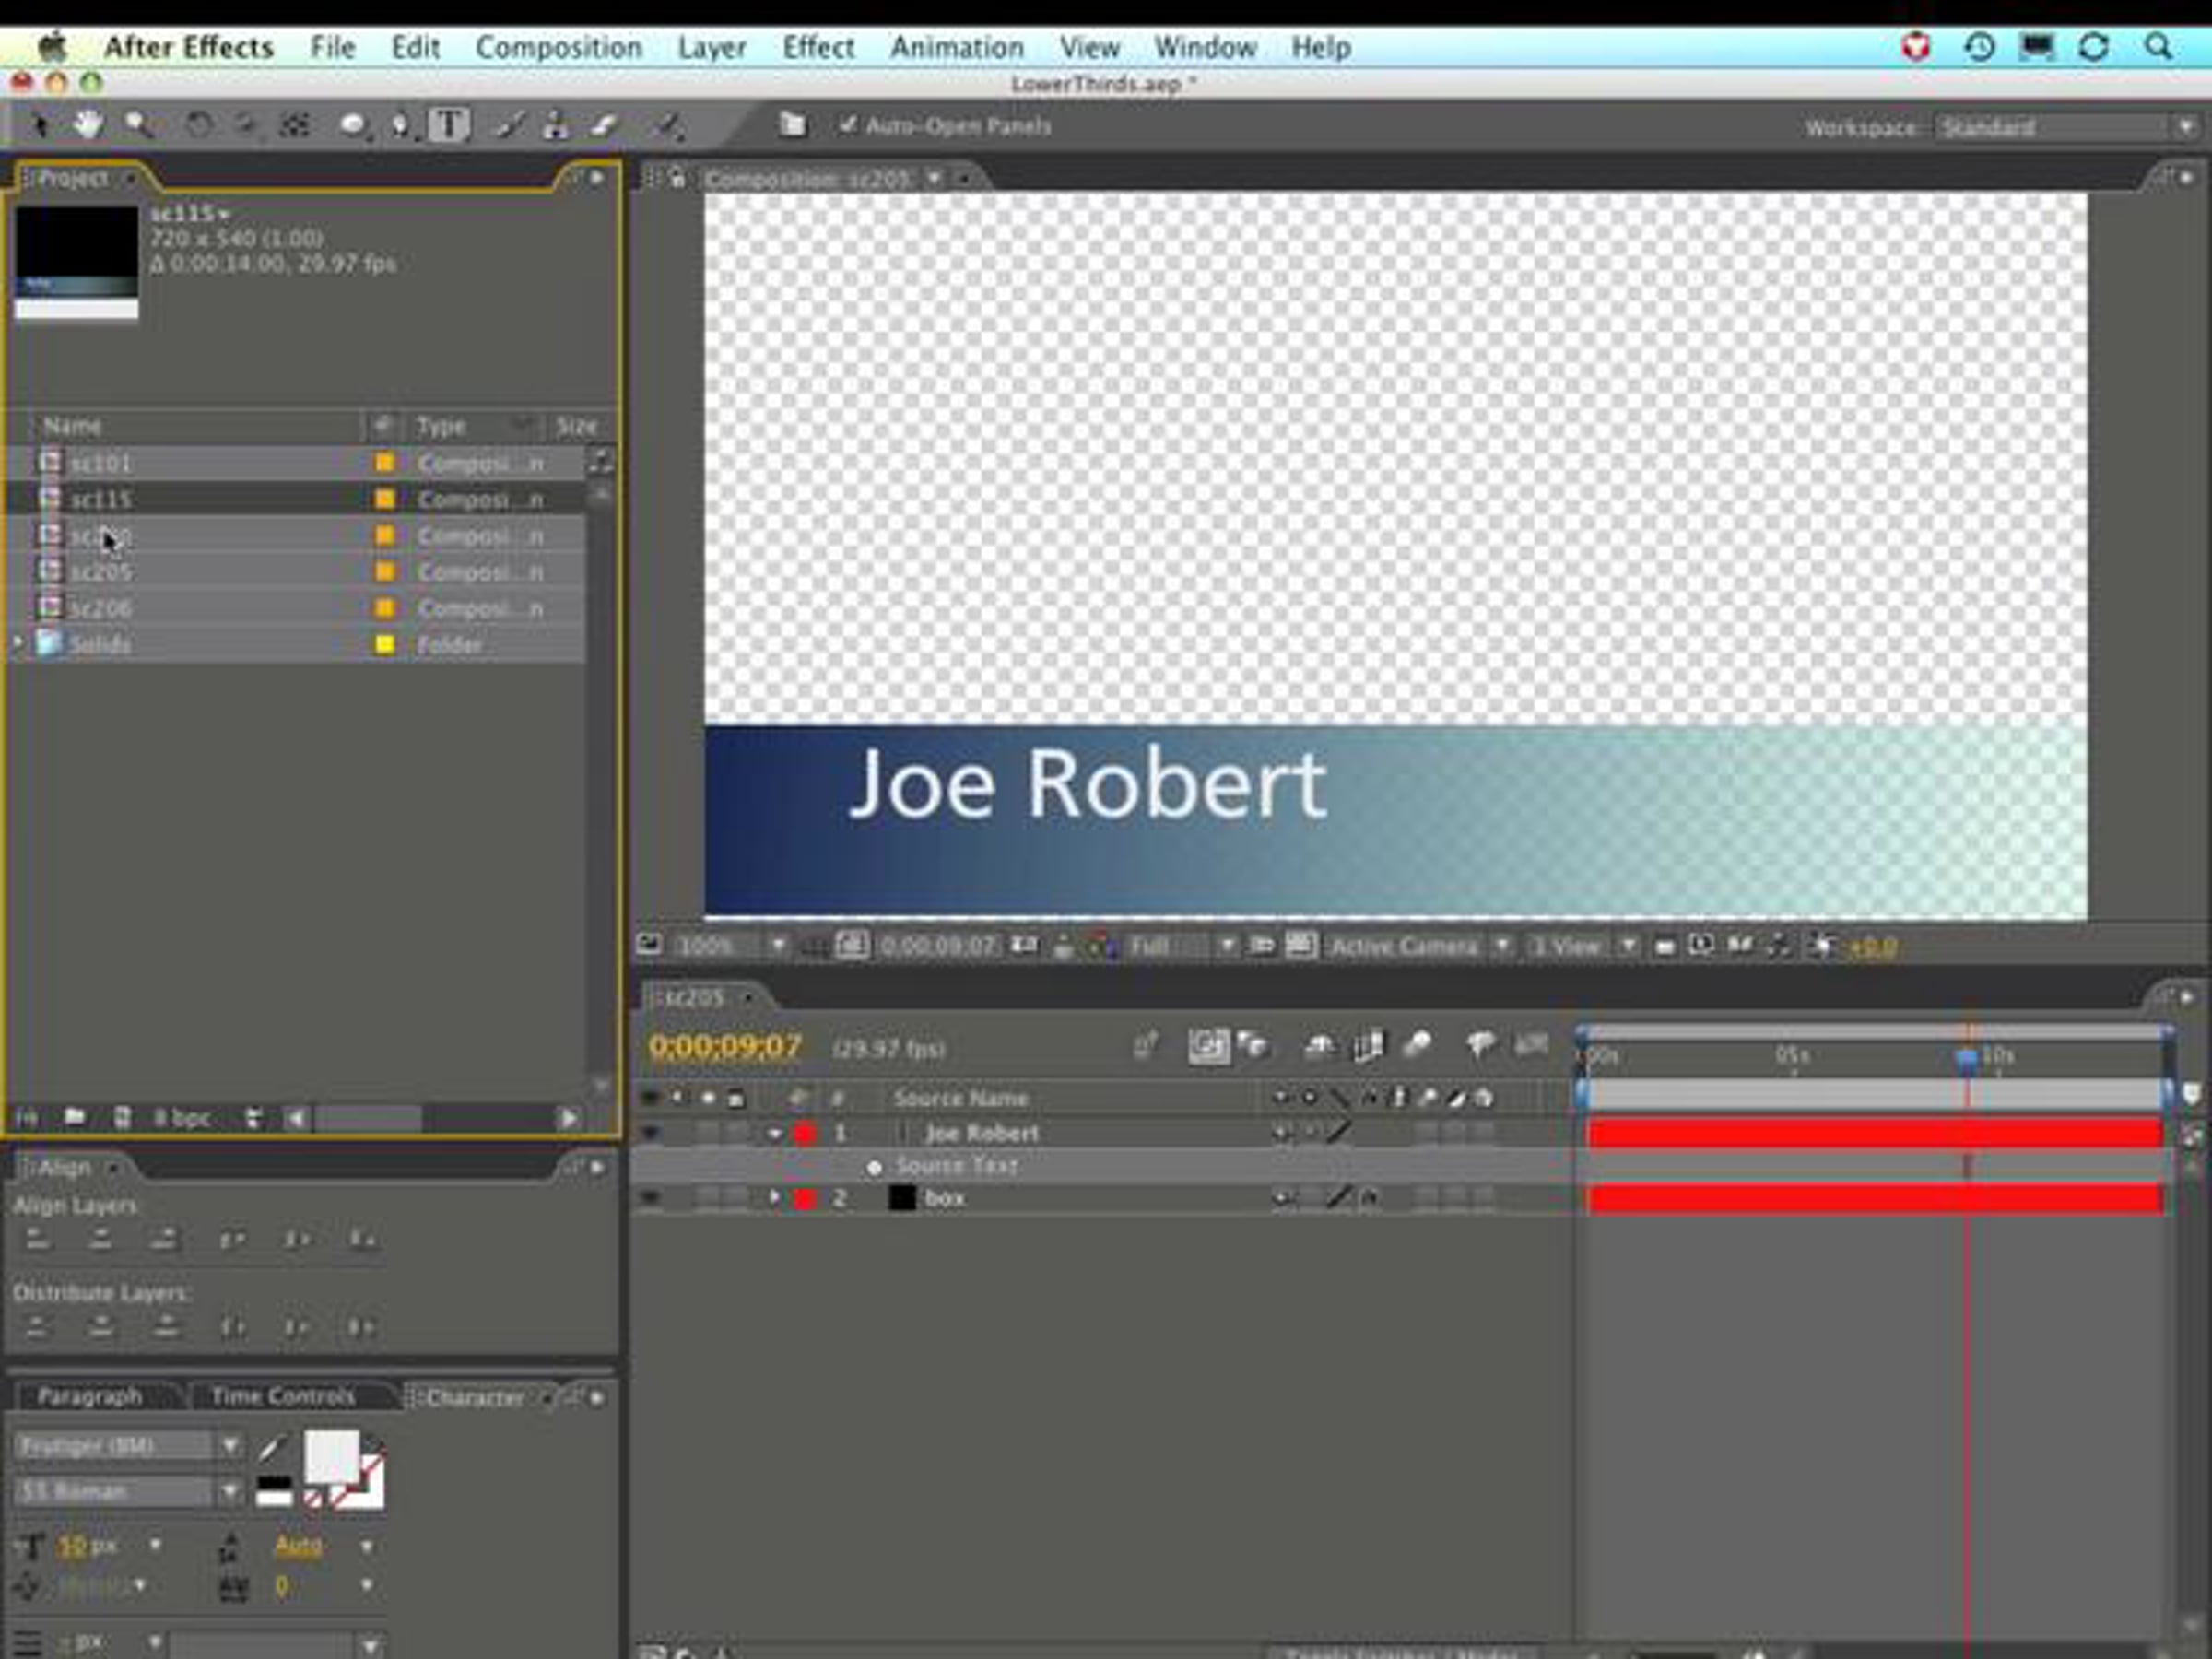Toggle pixel aspect ratio correction in the viewer
Image resolution: width=2212 pixels, height=1659 pixels.
click(1665, 946)
